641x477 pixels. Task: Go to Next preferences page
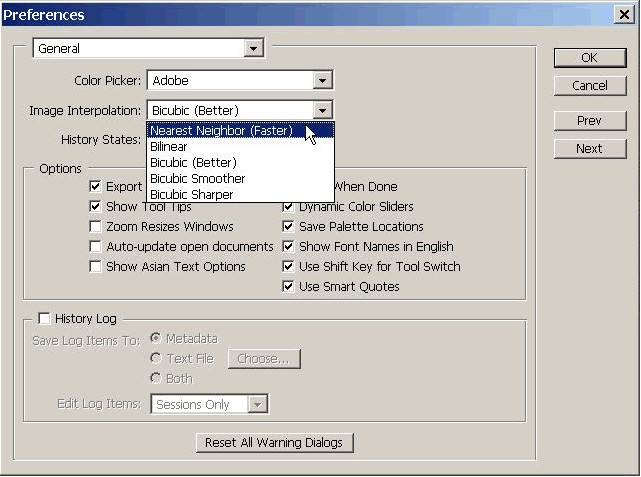tap(589, 148)
